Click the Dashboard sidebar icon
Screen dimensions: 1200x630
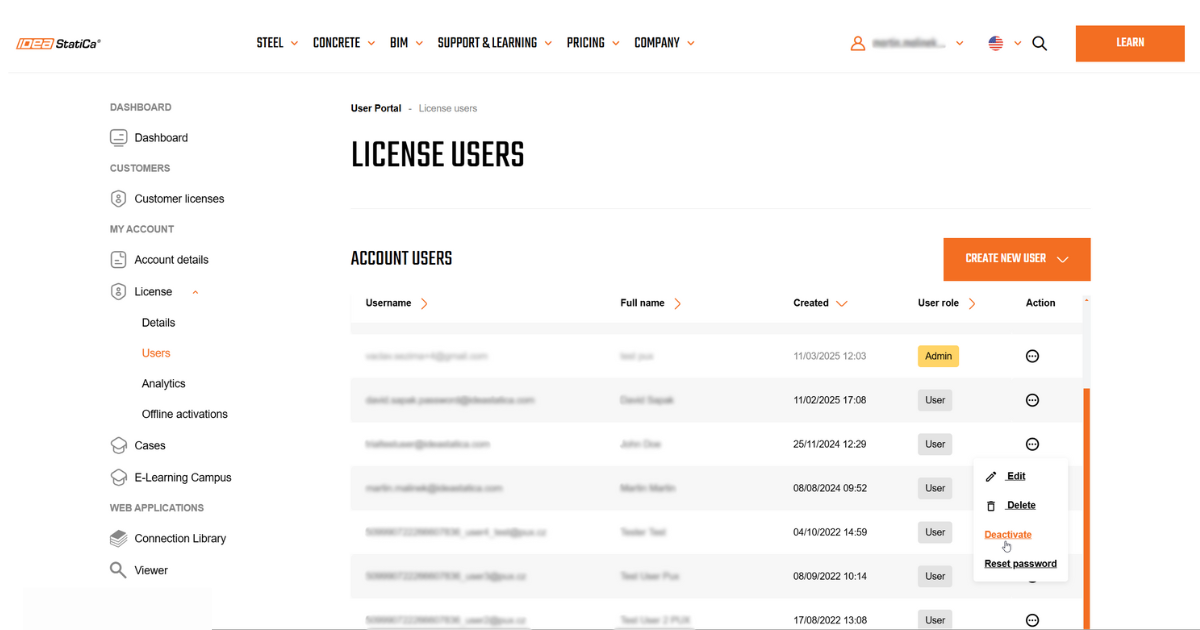click(x=118, y=138)
